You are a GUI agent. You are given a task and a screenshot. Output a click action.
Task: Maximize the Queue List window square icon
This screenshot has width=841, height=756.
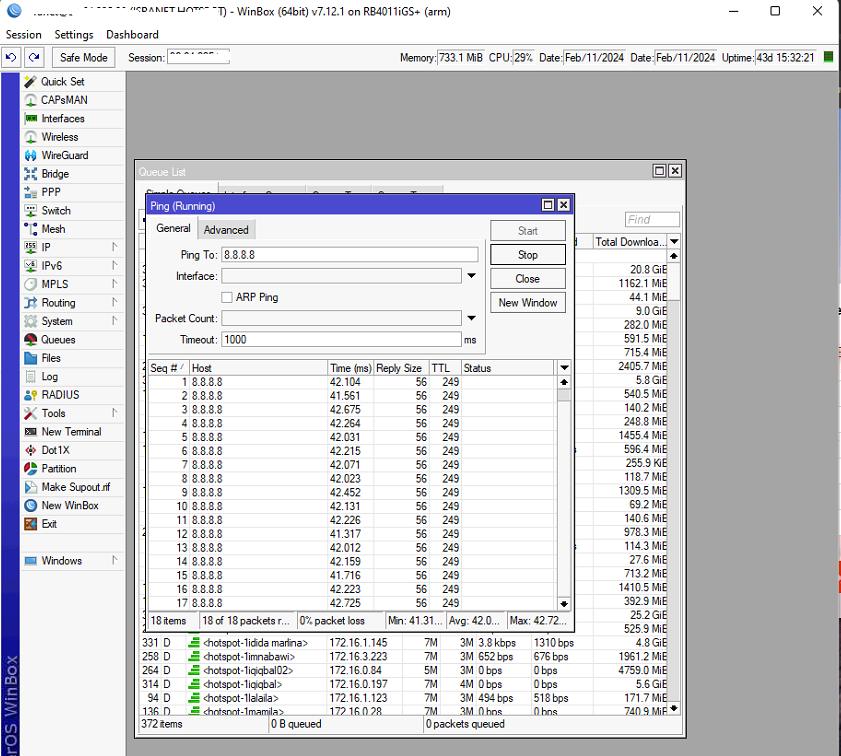(x=660, y=171)
